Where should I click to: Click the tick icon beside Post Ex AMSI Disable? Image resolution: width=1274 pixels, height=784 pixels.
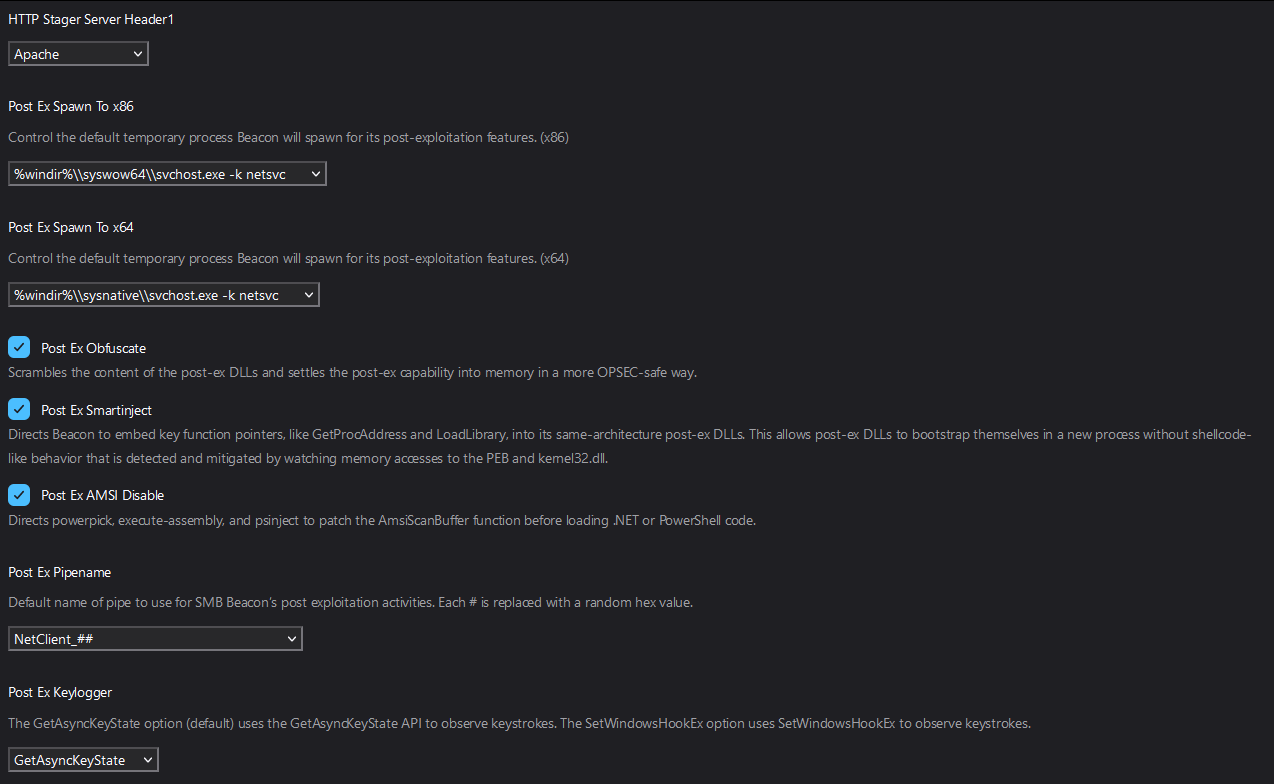click(18, 494)
